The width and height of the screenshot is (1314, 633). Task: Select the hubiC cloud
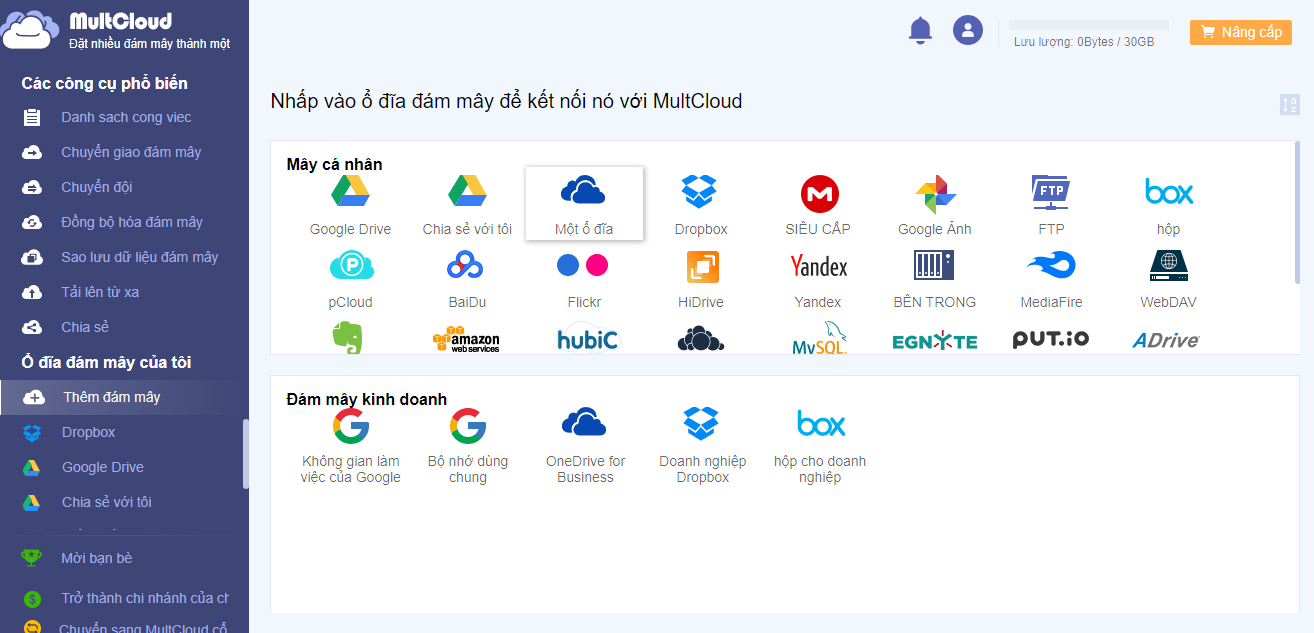point(588,338)
